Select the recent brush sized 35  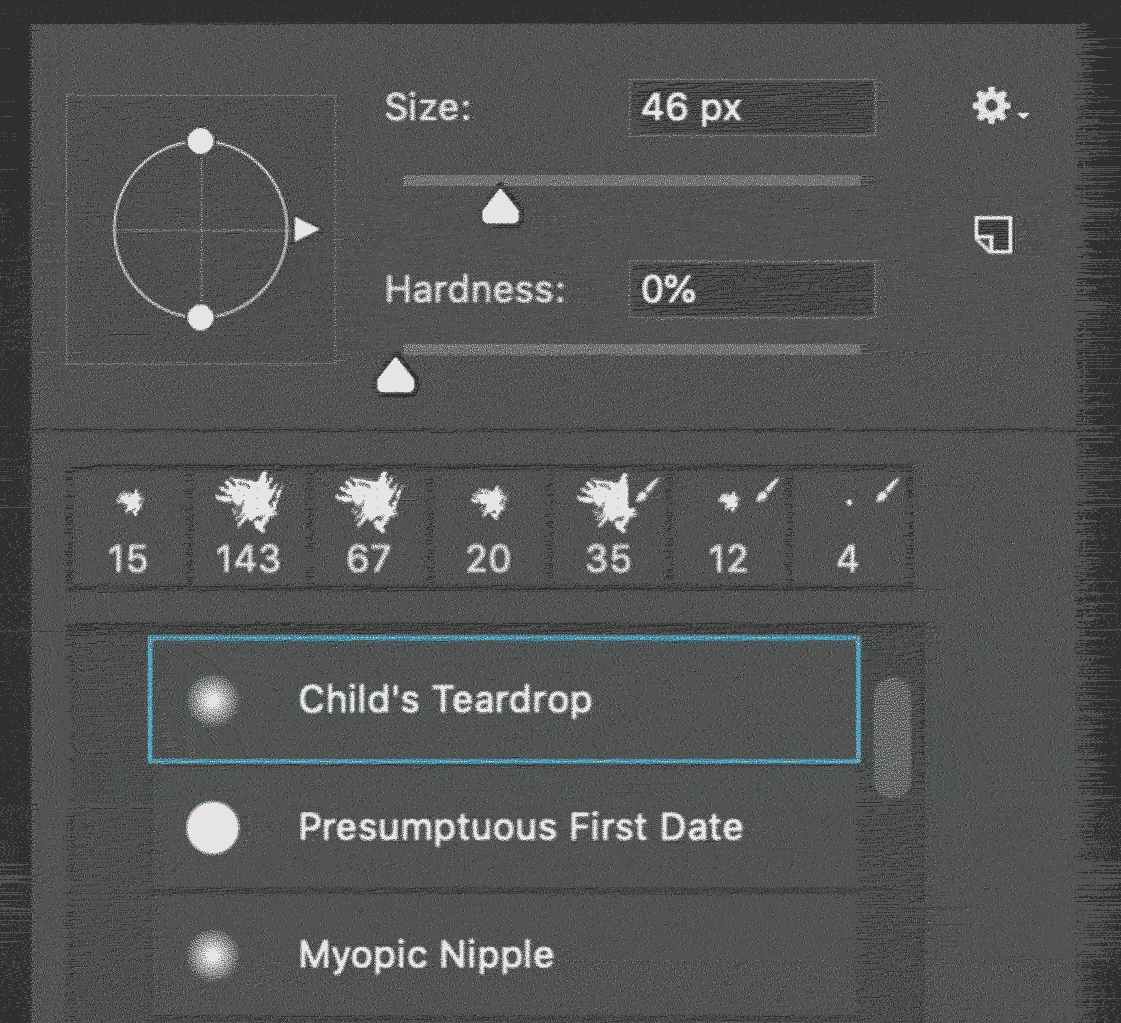(x=609, y=528)
